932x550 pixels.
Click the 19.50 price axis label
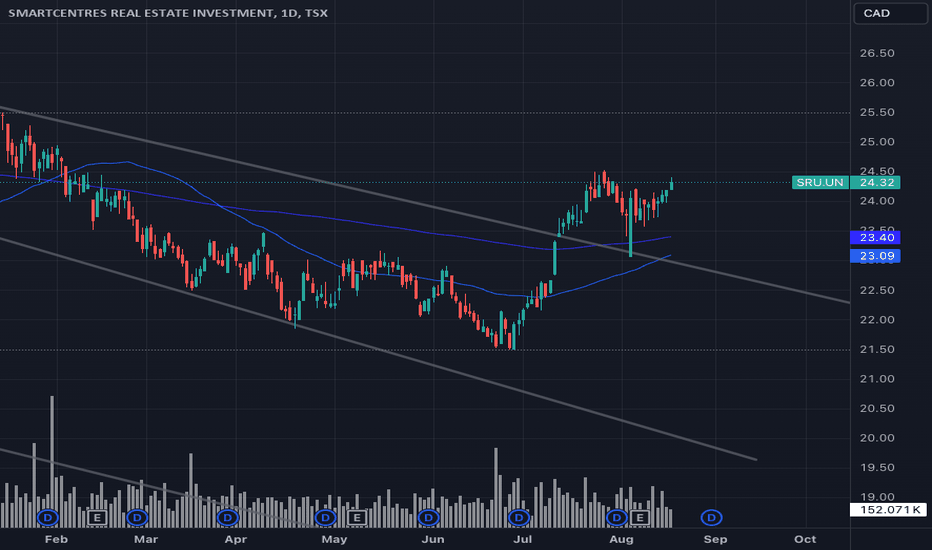[877, 468]
